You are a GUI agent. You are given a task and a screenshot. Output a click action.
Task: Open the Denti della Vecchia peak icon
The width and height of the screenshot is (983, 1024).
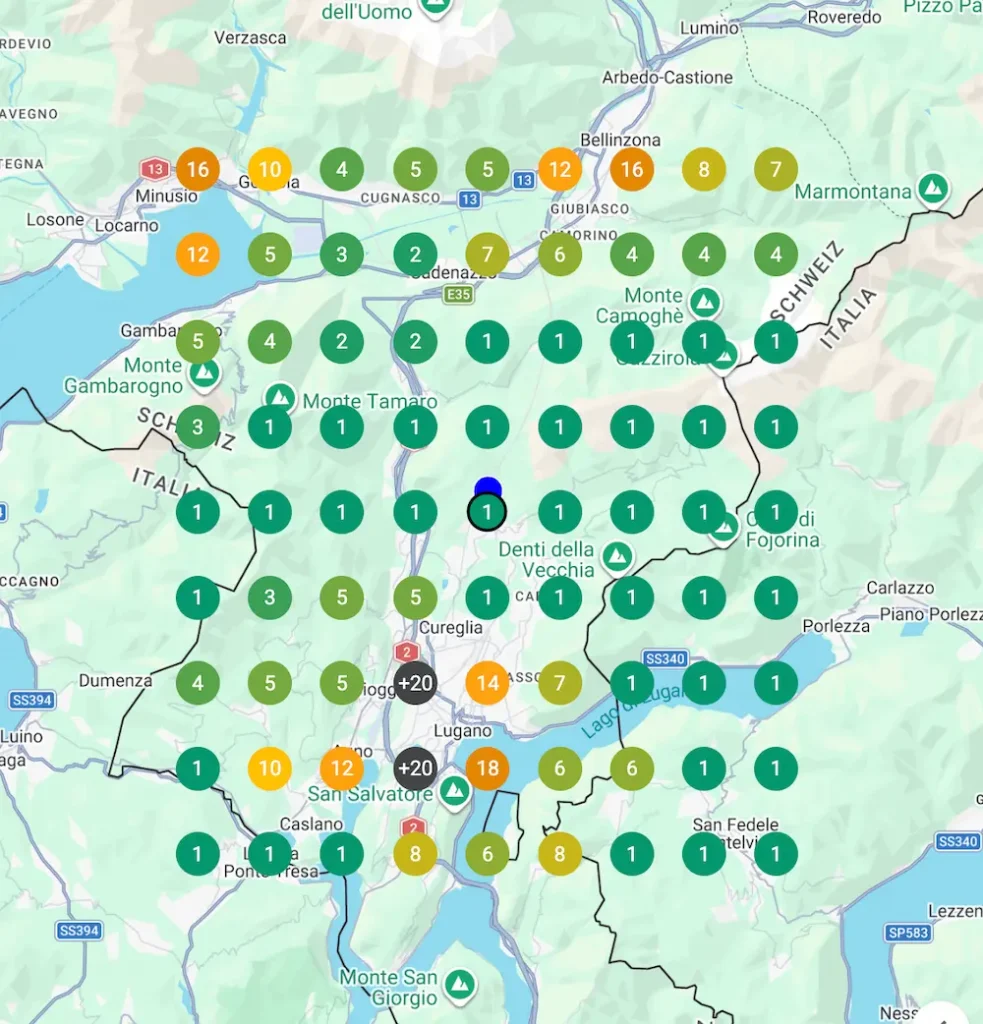pos(617,555)
